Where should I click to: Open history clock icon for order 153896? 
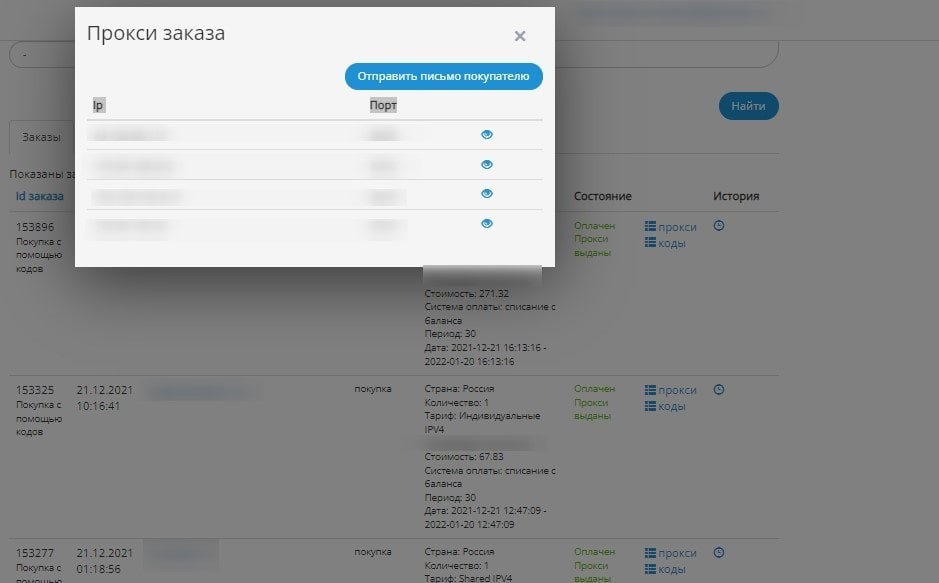pyautogui.click(x=719, y=226)
